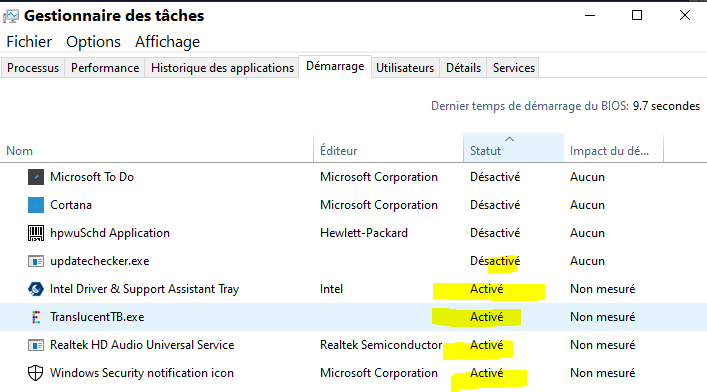Click Microsoft Corporation publisher for Cortana
The height and width of the screenshot is (392, 707).
[379, 205]
